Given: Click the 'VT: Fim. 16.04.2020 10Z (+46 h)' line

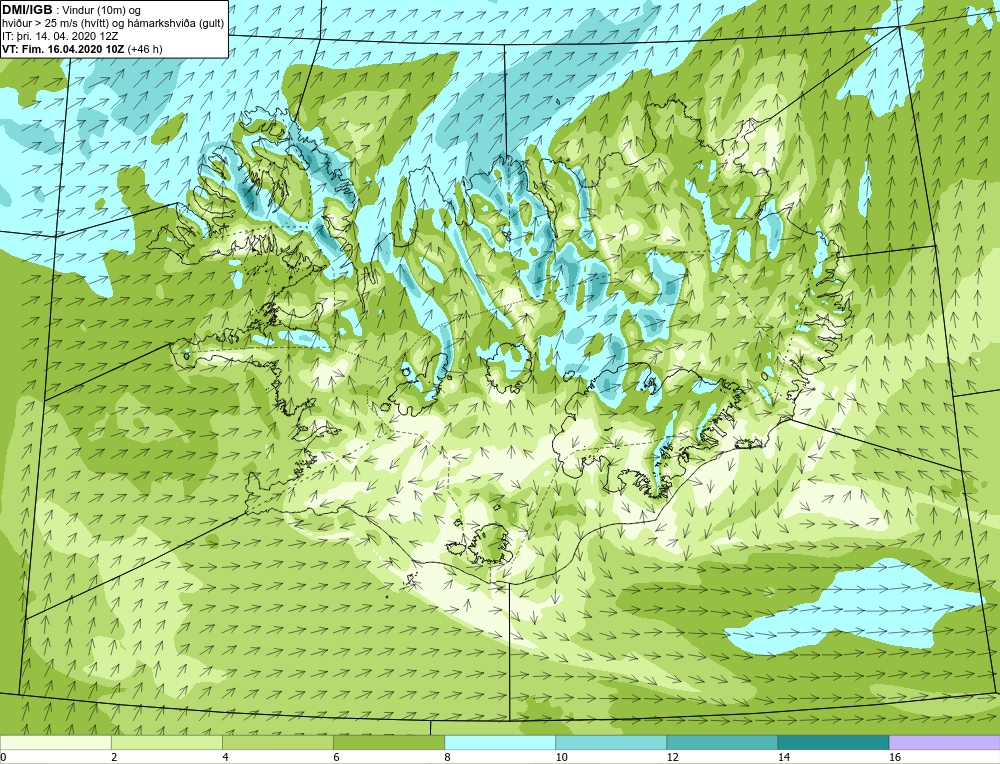Looking at the screenshot, I should click(x=82, y=49).
